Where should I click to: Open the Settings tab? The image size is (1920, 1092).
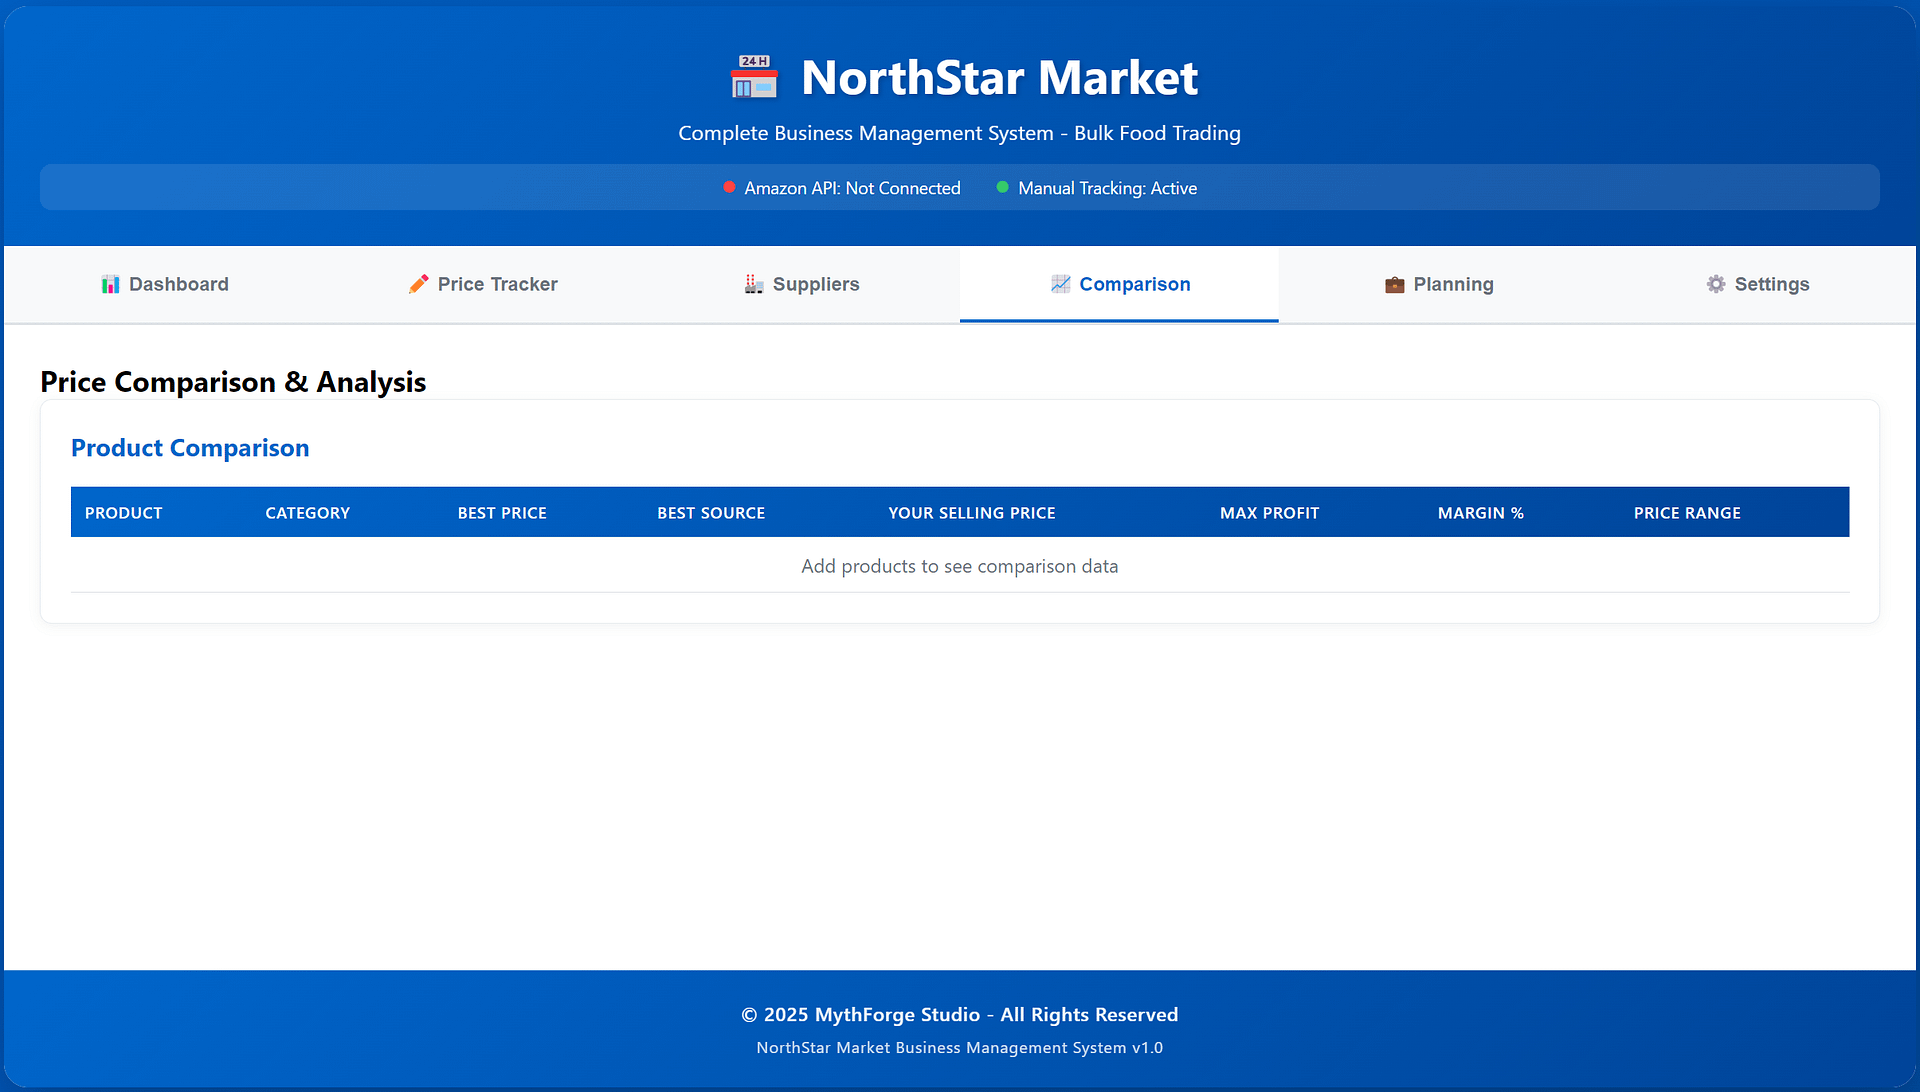point(1771,284)
